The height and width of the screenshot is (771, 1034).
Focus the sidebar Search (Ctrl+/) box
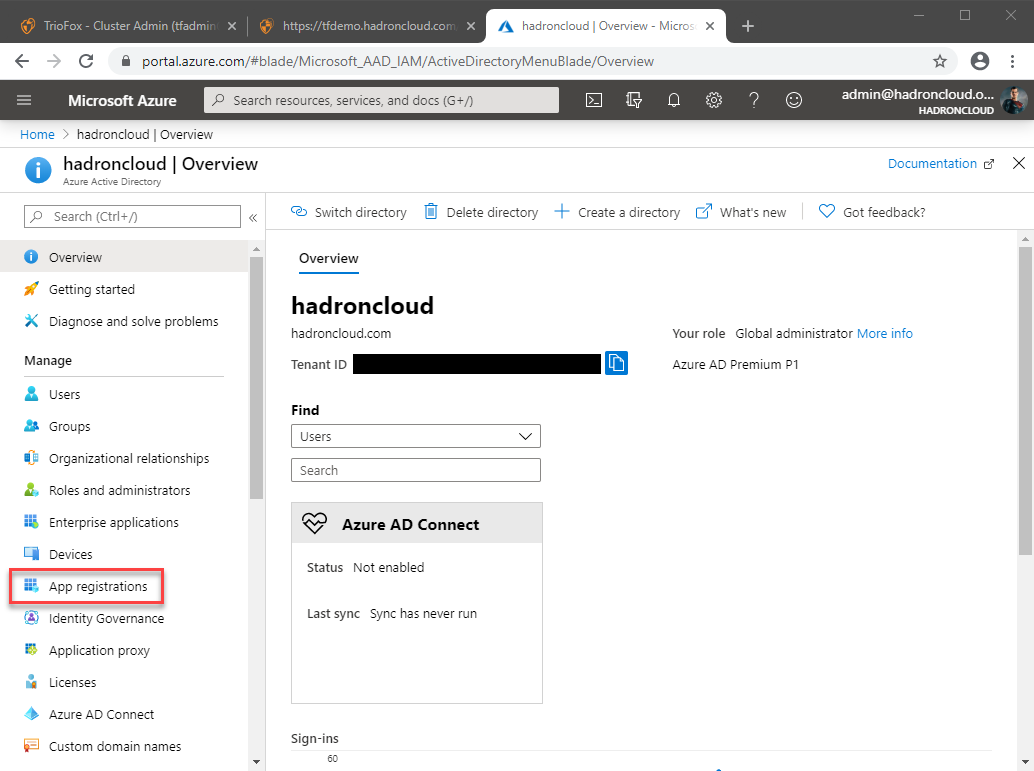point(132,217)
